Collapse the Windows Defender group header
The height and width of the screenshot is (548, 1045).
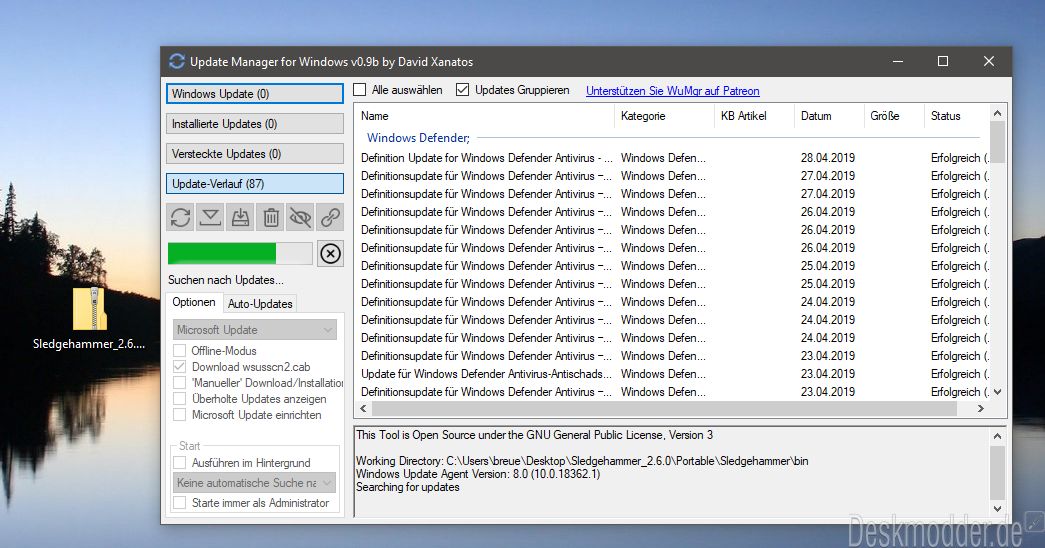click(x=418, y=138)
